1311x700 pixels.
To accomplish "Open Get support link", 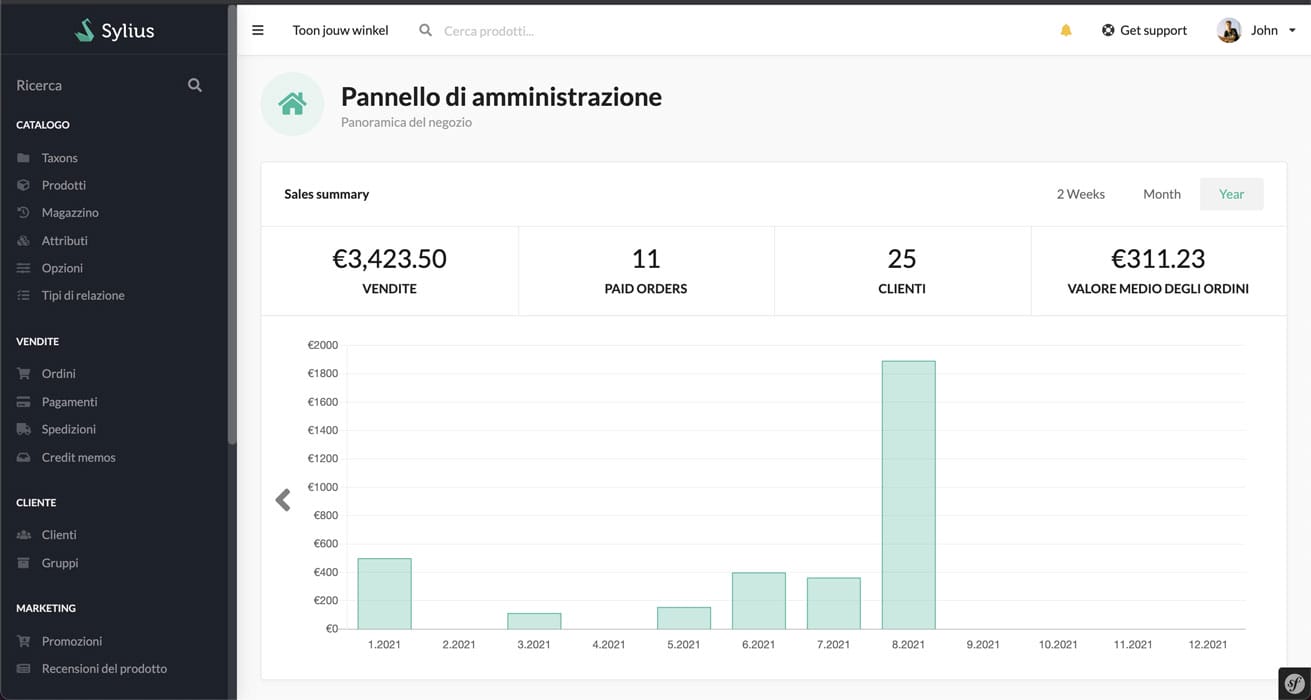I will click(1144, 30).
